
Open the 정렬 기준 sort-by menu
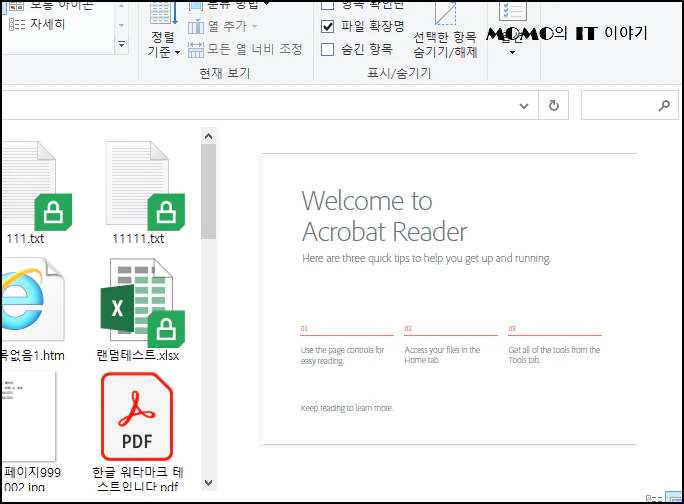tap(163, 31)
